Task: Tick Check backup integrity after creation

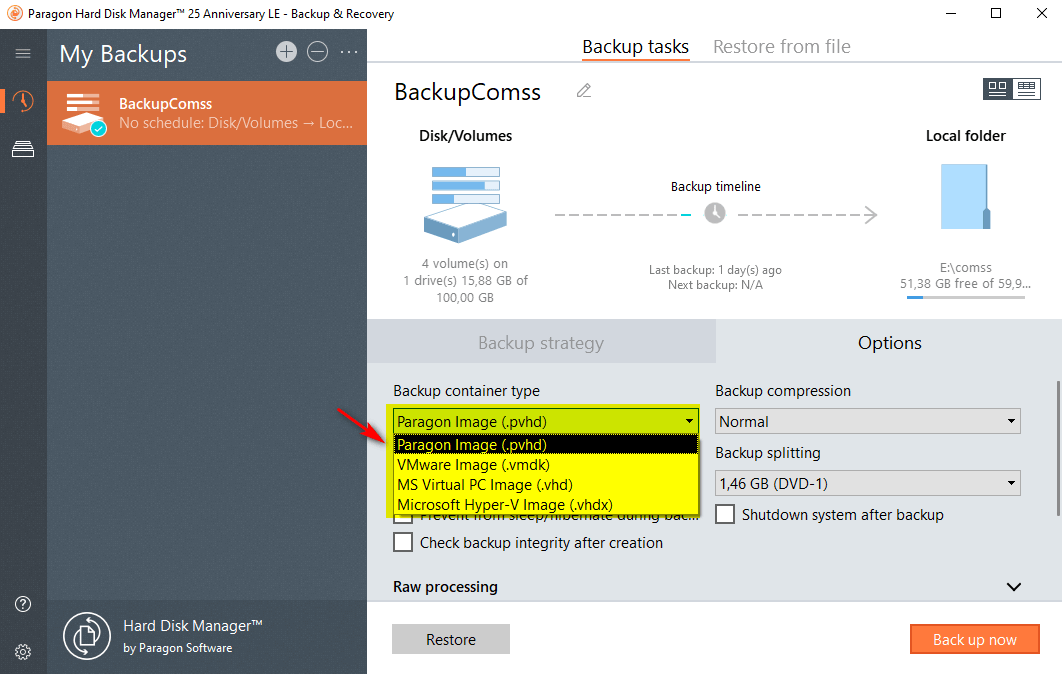Action: (x=403, y=543)
